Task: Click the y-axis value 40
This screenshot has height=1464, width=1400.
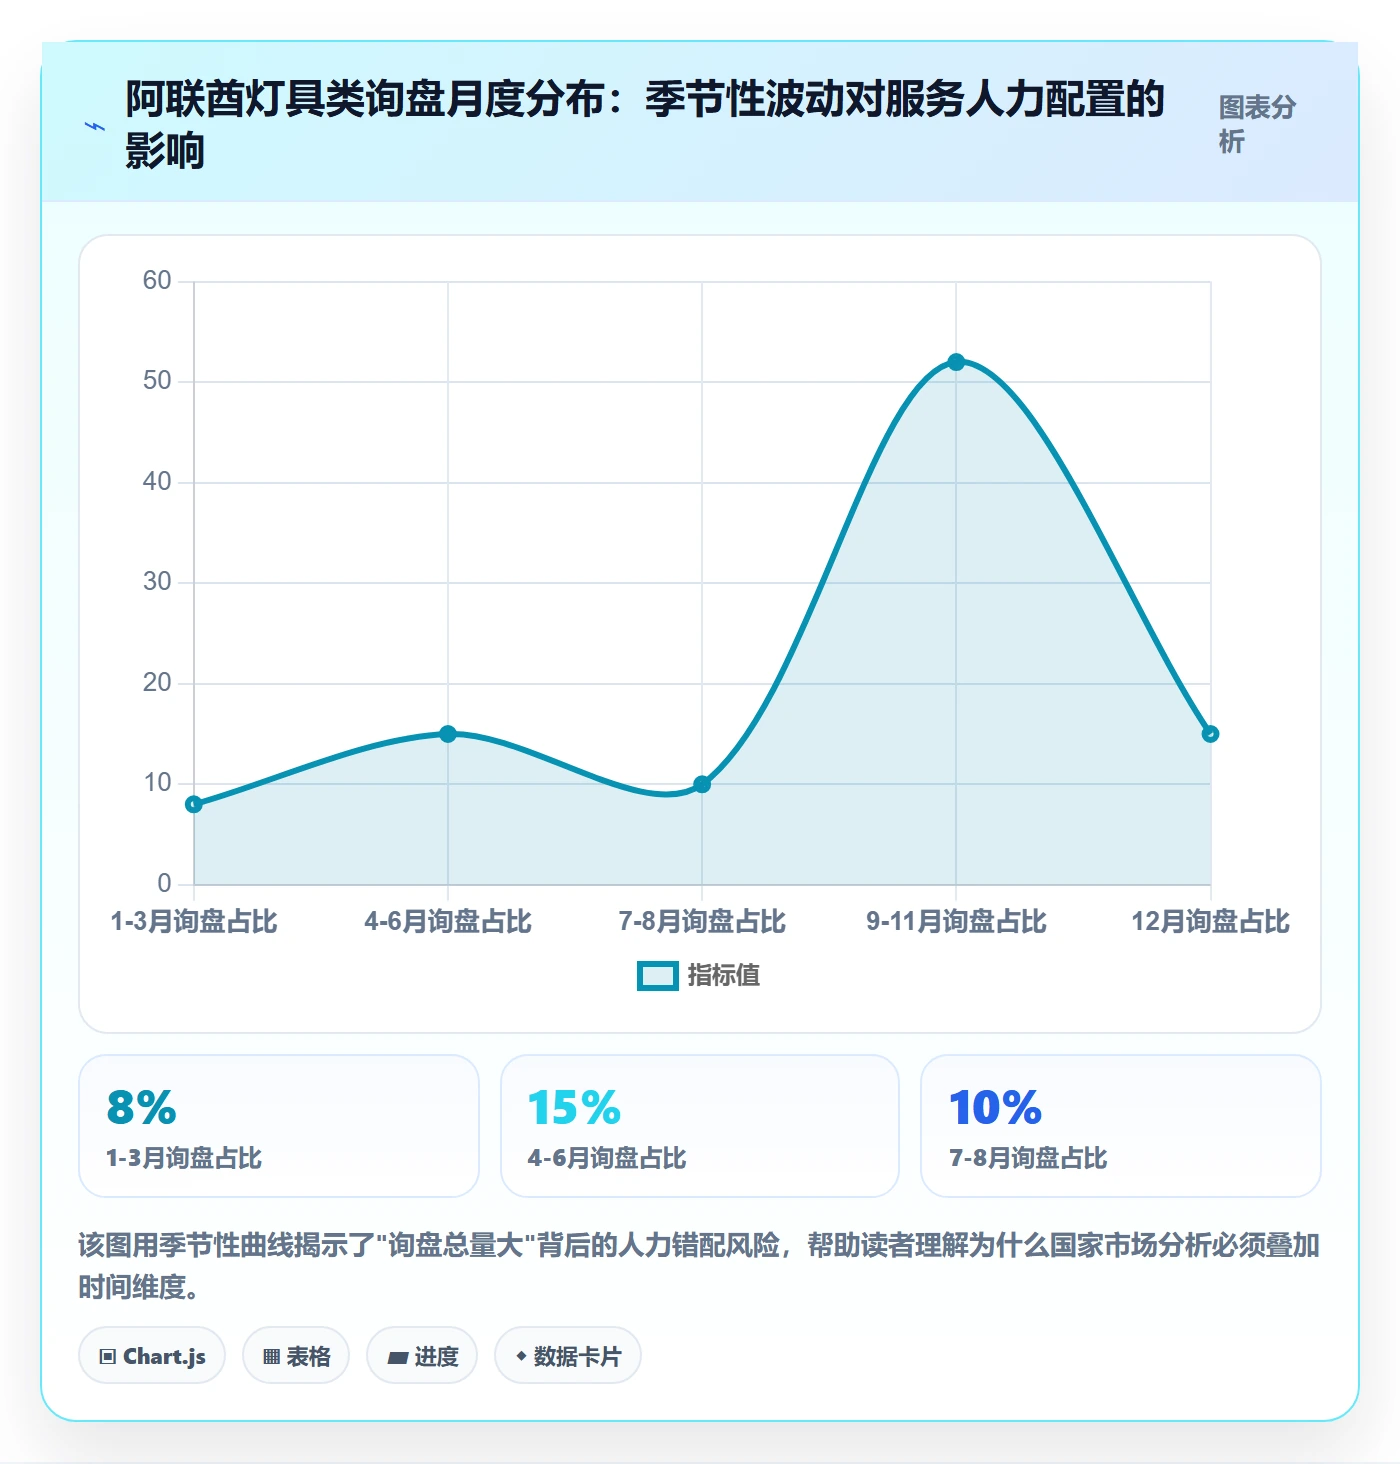Action: pos(157,482)
